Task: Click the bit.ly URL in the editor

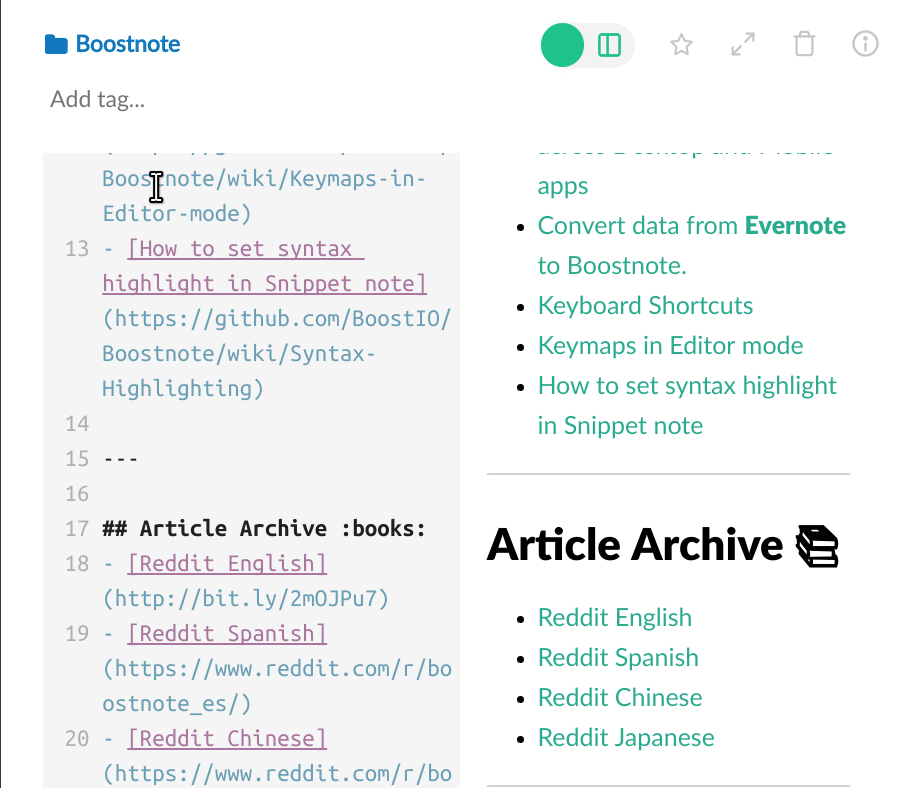Action: (x=246, y=599)
